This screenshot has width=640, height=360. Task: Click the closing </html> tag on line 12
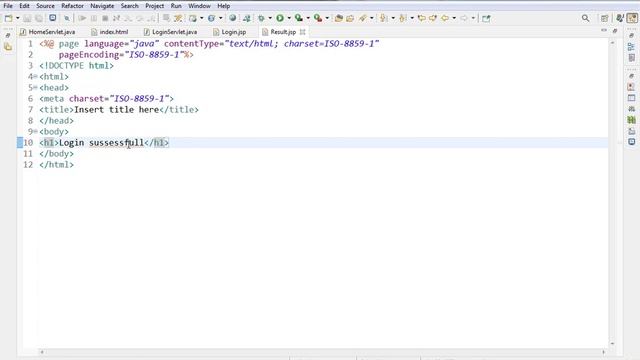click(x=56, y=165)
